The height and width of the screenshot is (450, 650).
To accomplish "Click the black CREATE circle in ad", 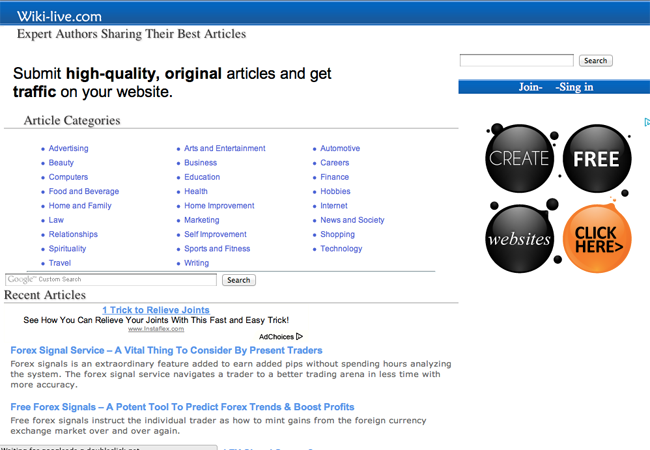I will (519, 158).
